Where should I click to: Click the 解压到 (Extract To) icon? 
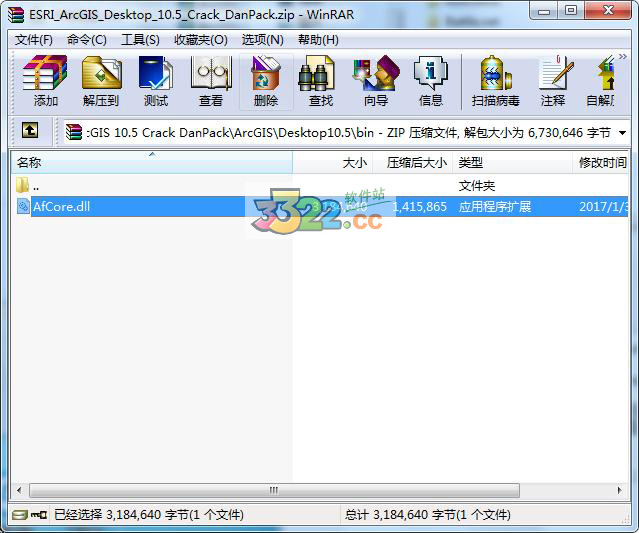(x=101, y=81)
